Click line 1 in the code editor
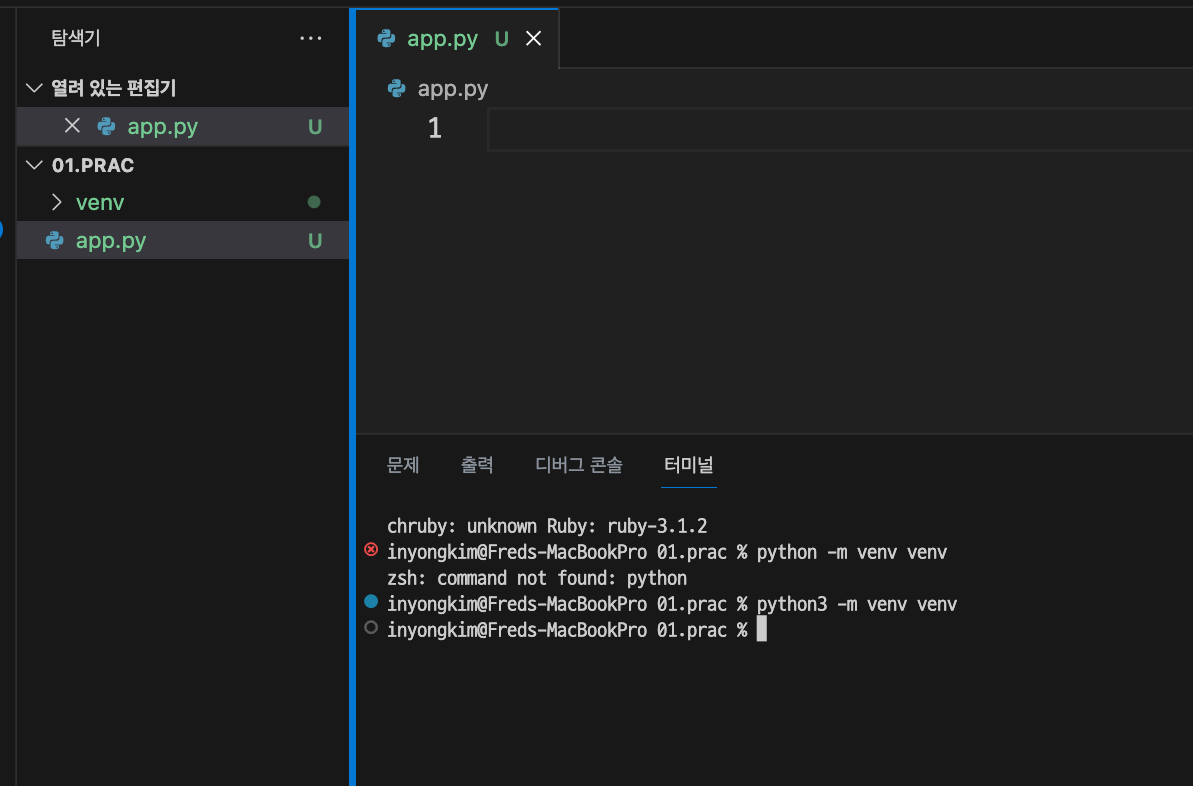Image resolution: width=1193 pixels, height=786 pixels. click(x=840, y=129)
